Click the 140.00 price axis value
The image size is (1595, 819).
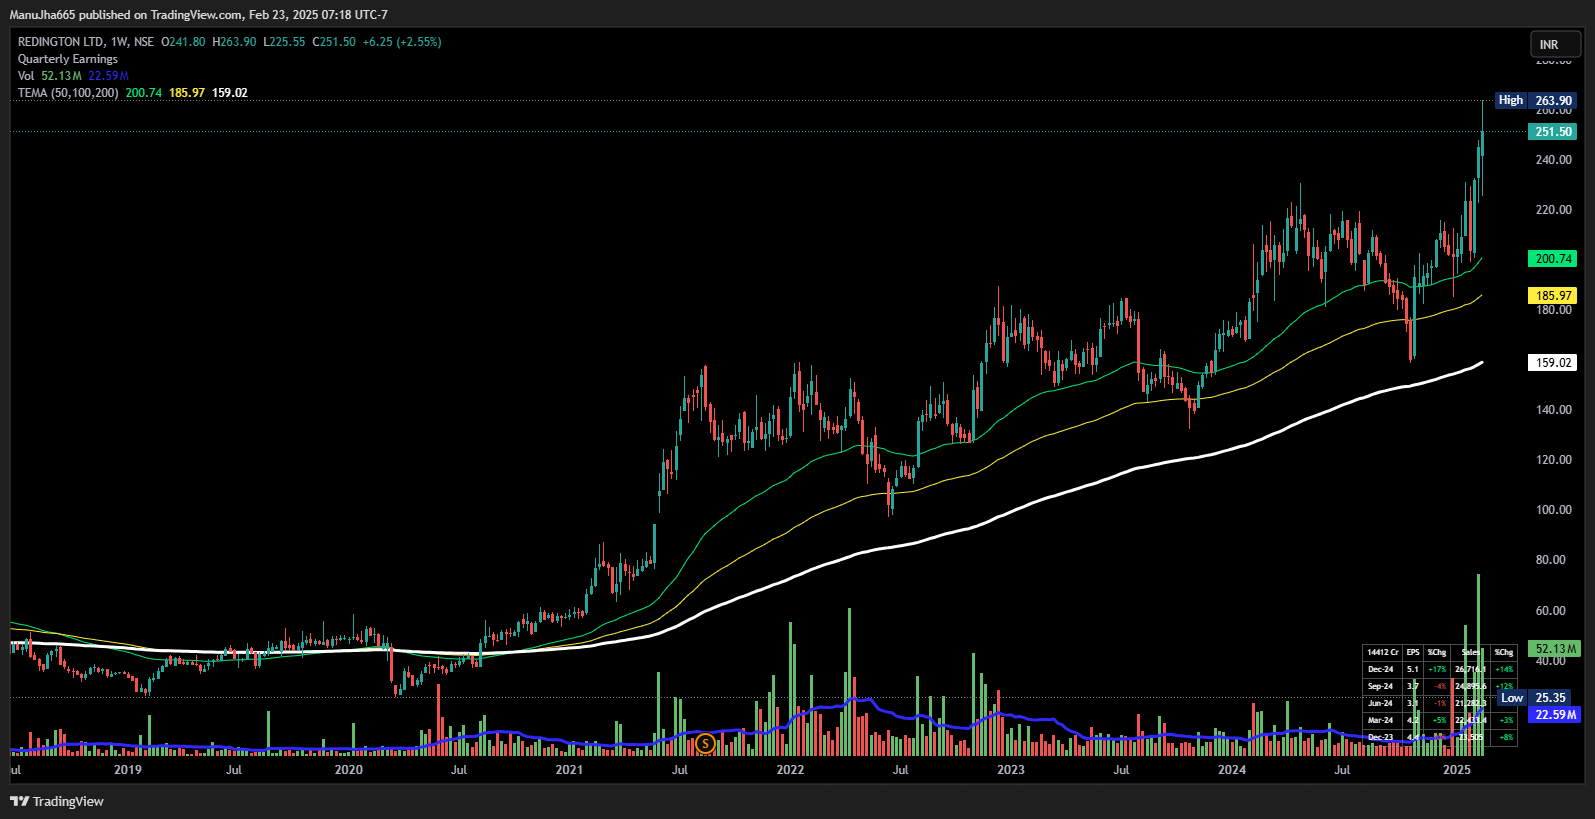click(x=1553, y=410)
